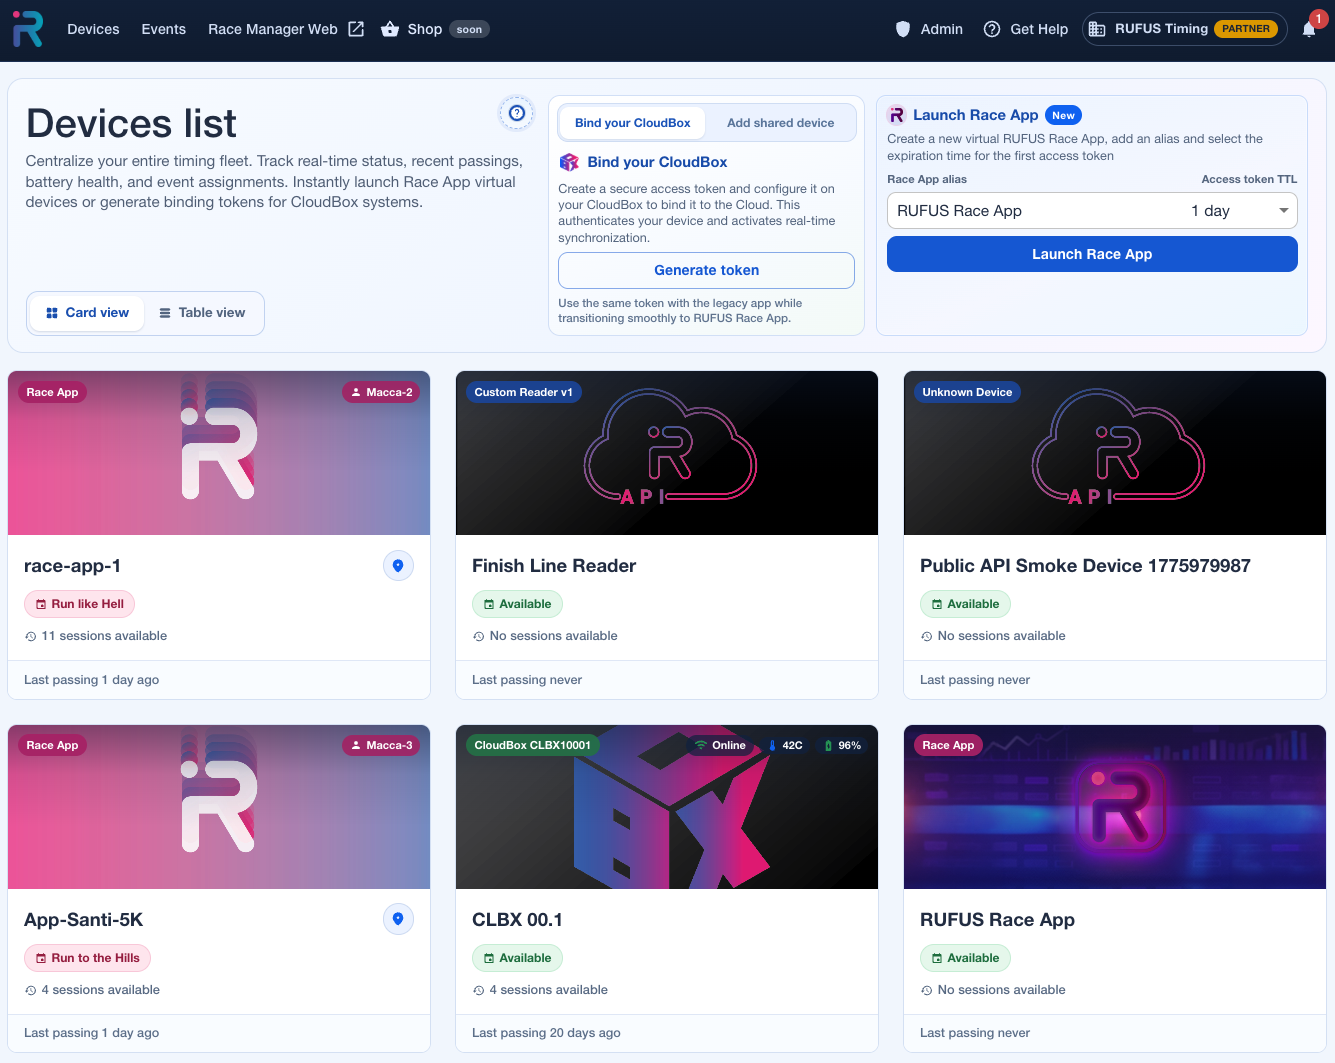This screenshot has height=1063, width=1335.
Task: Open the Access token TTL dropdown
Action: (x=1239, y=211)
